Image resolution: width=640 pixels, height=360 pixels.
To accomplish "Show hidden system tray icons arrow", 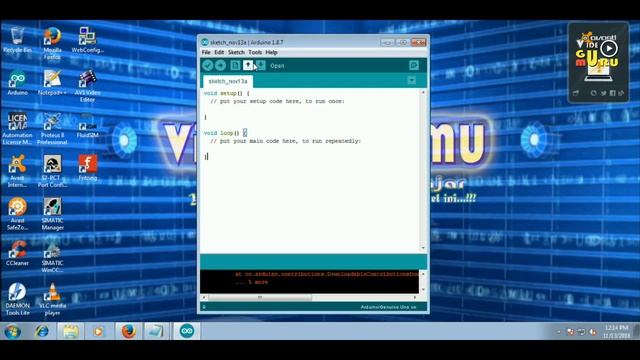I will [x=559, y=332].
